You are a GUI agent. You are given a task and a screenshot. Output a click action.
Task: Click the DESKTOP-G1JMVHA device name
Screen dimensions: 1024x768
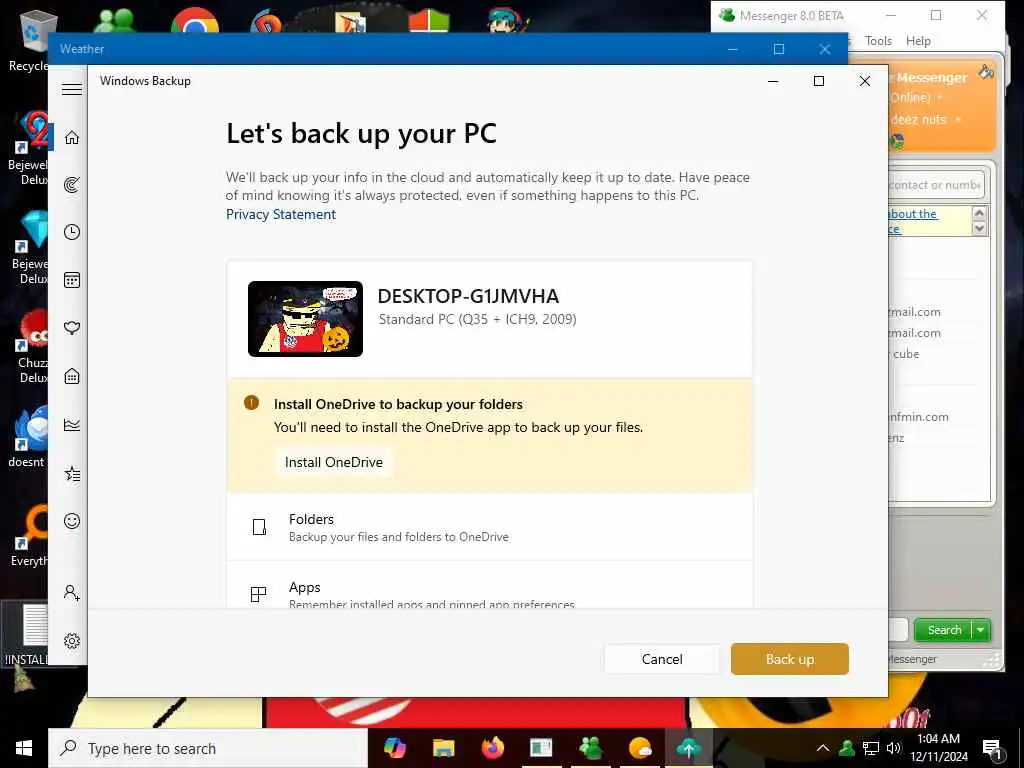[468, 296]
